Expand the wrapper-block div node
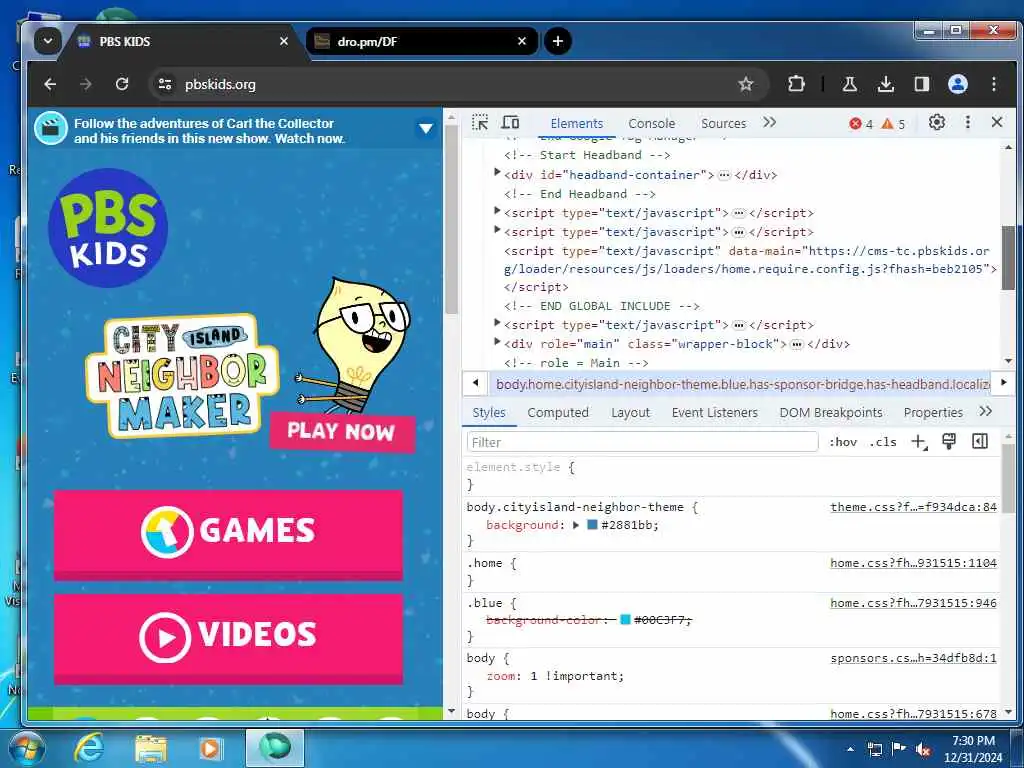 497,342
